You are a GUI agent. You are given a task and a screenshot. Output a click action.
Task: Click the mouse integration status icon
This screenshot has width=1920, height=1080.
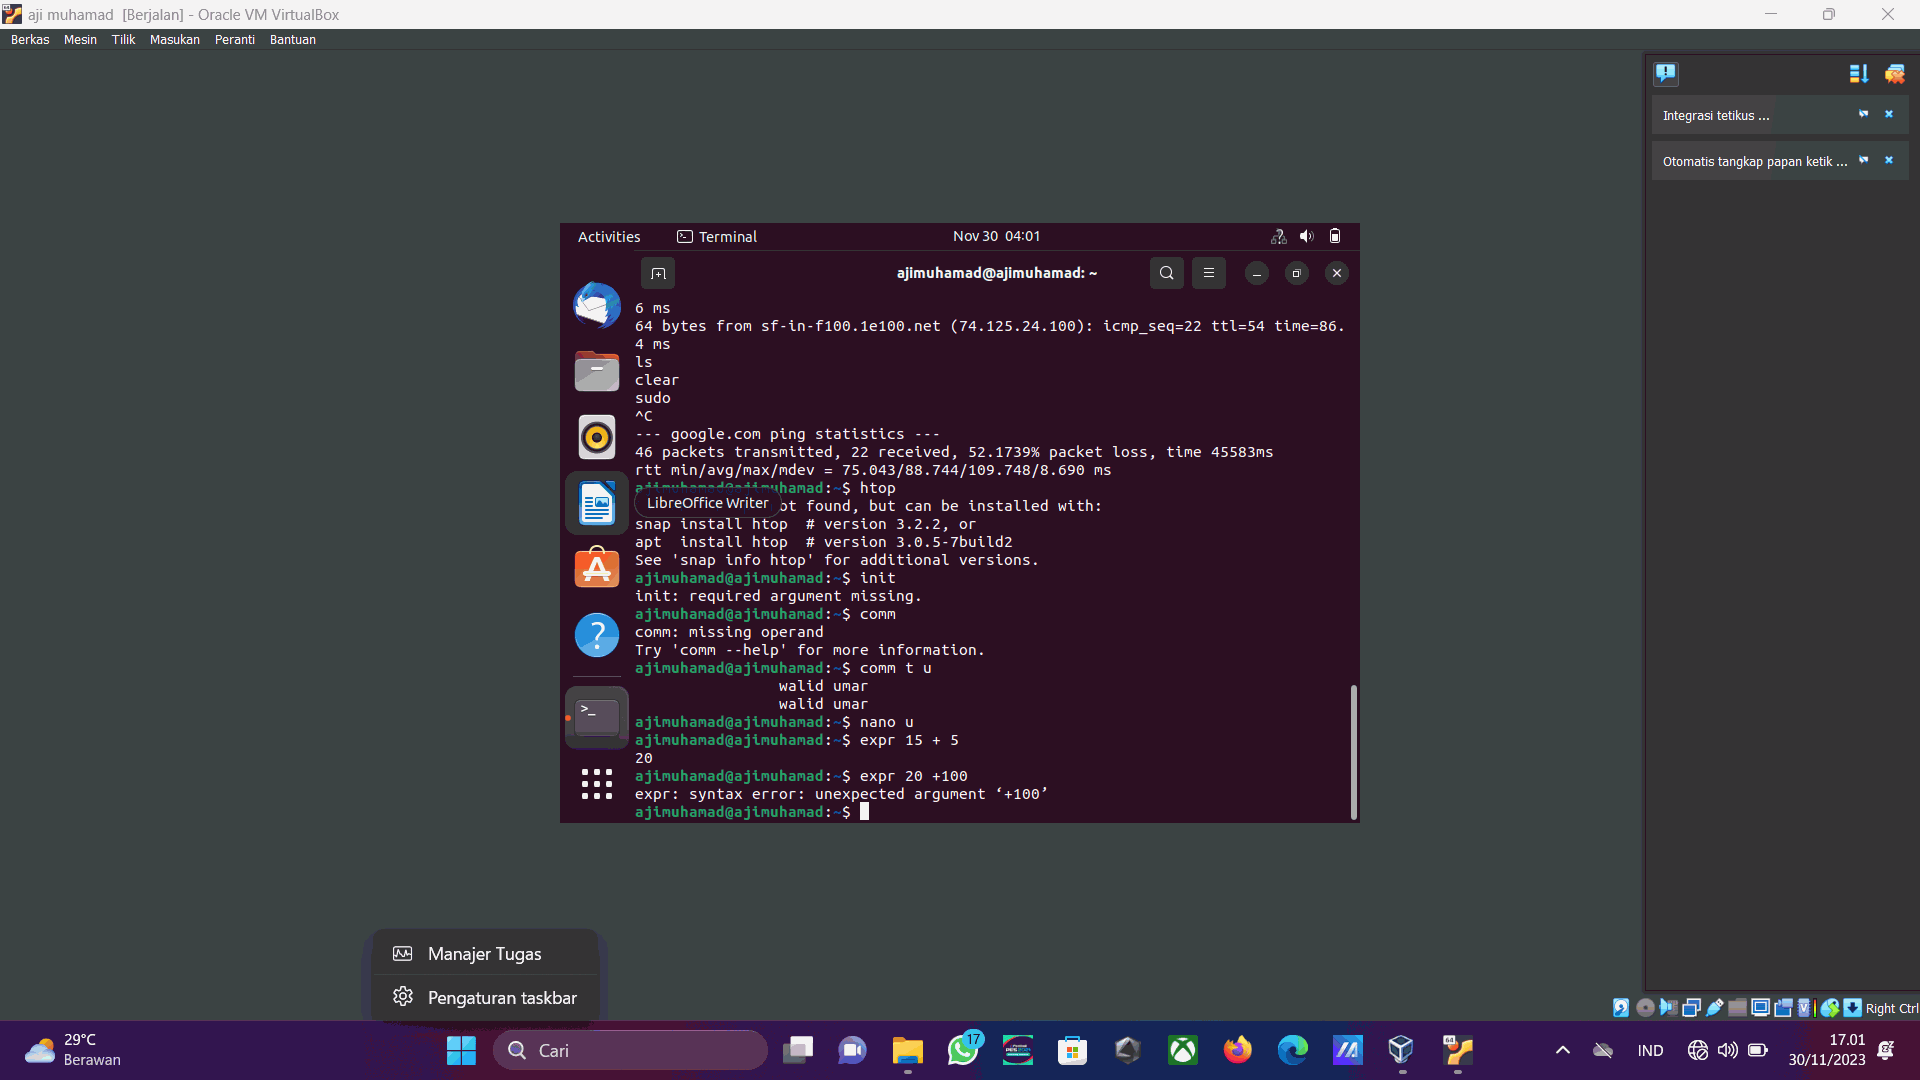(1830, 1008)
